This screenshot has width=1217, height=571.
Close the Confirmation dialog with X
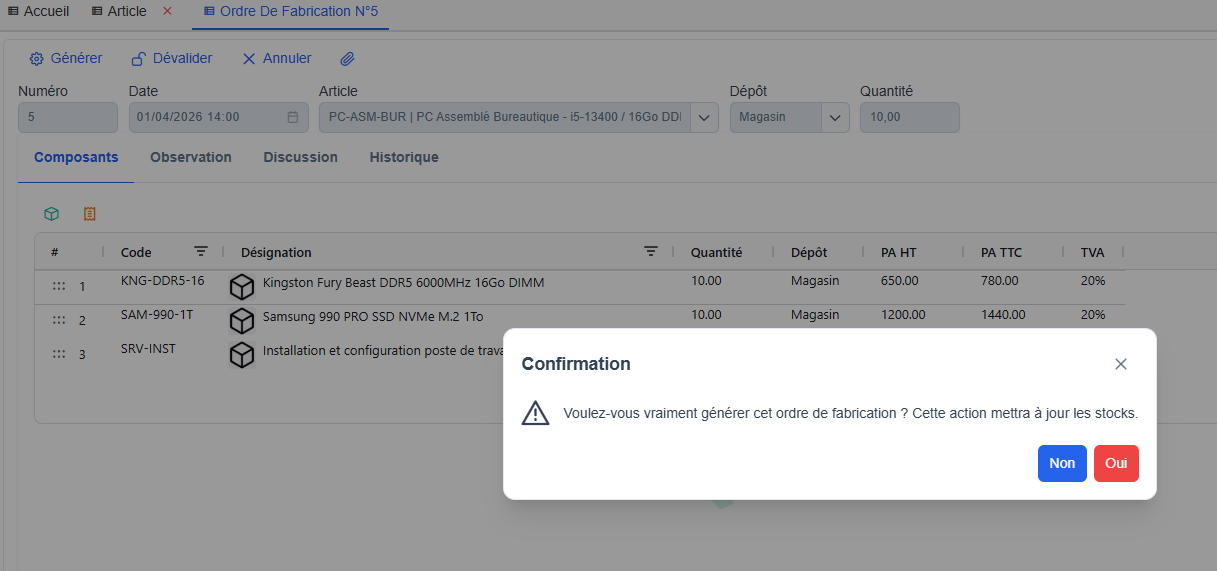[1121, 364]
